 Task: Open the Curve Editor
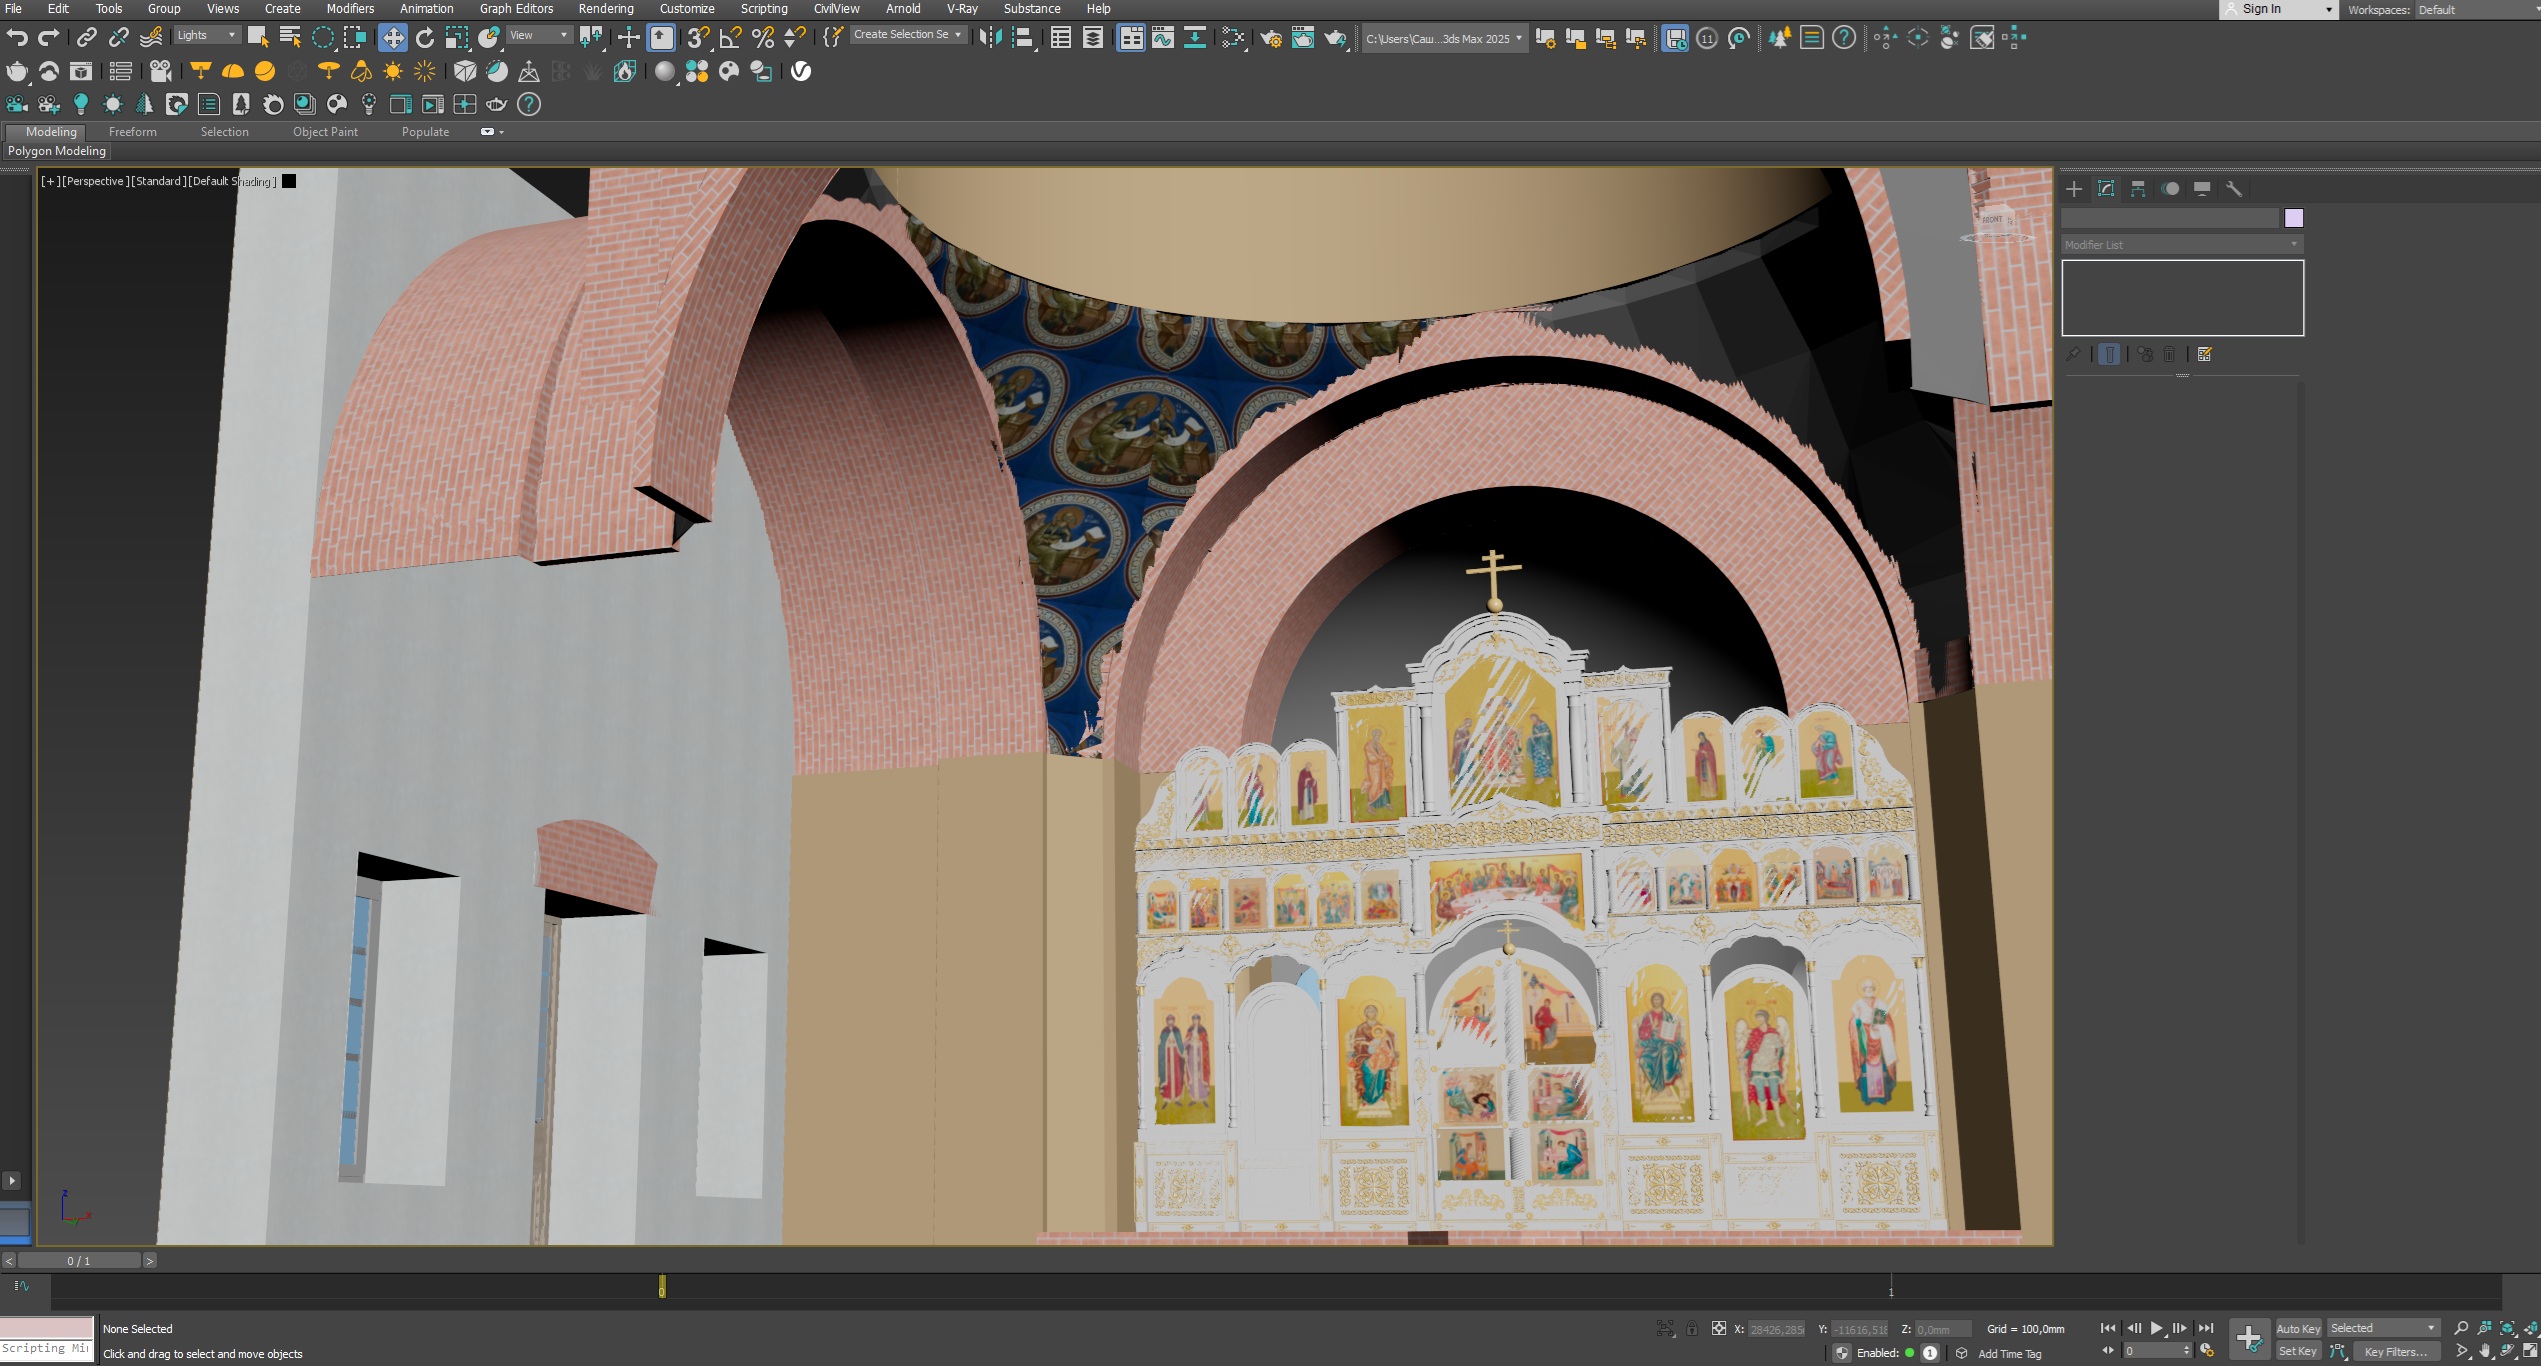point(1163,38)
